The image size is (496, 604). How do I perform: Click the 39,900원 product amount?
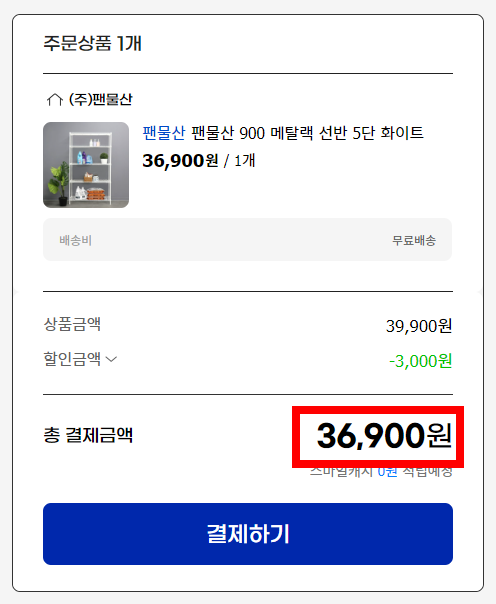(419, 326)
